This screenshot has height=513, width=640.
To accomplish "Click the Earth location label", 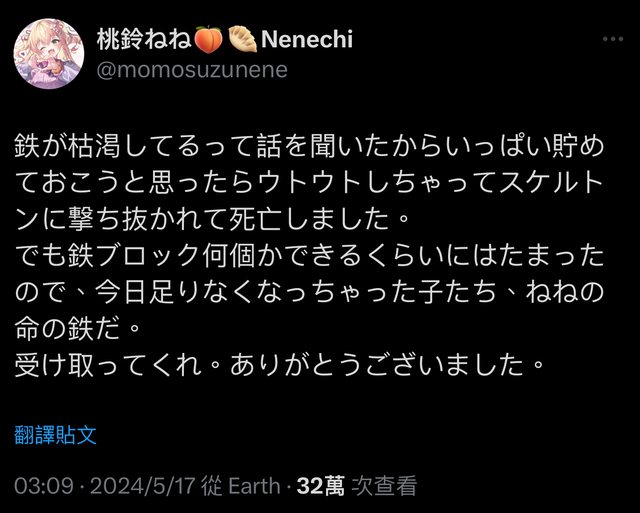I will point(255,486).
